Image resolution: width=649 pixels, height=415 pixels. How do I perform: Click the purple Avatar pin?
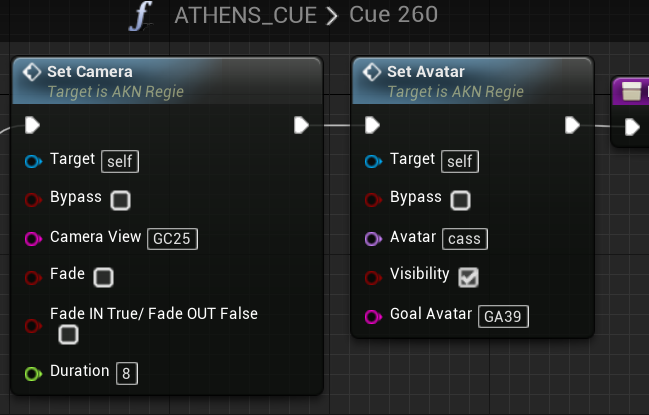click(373, 239)
